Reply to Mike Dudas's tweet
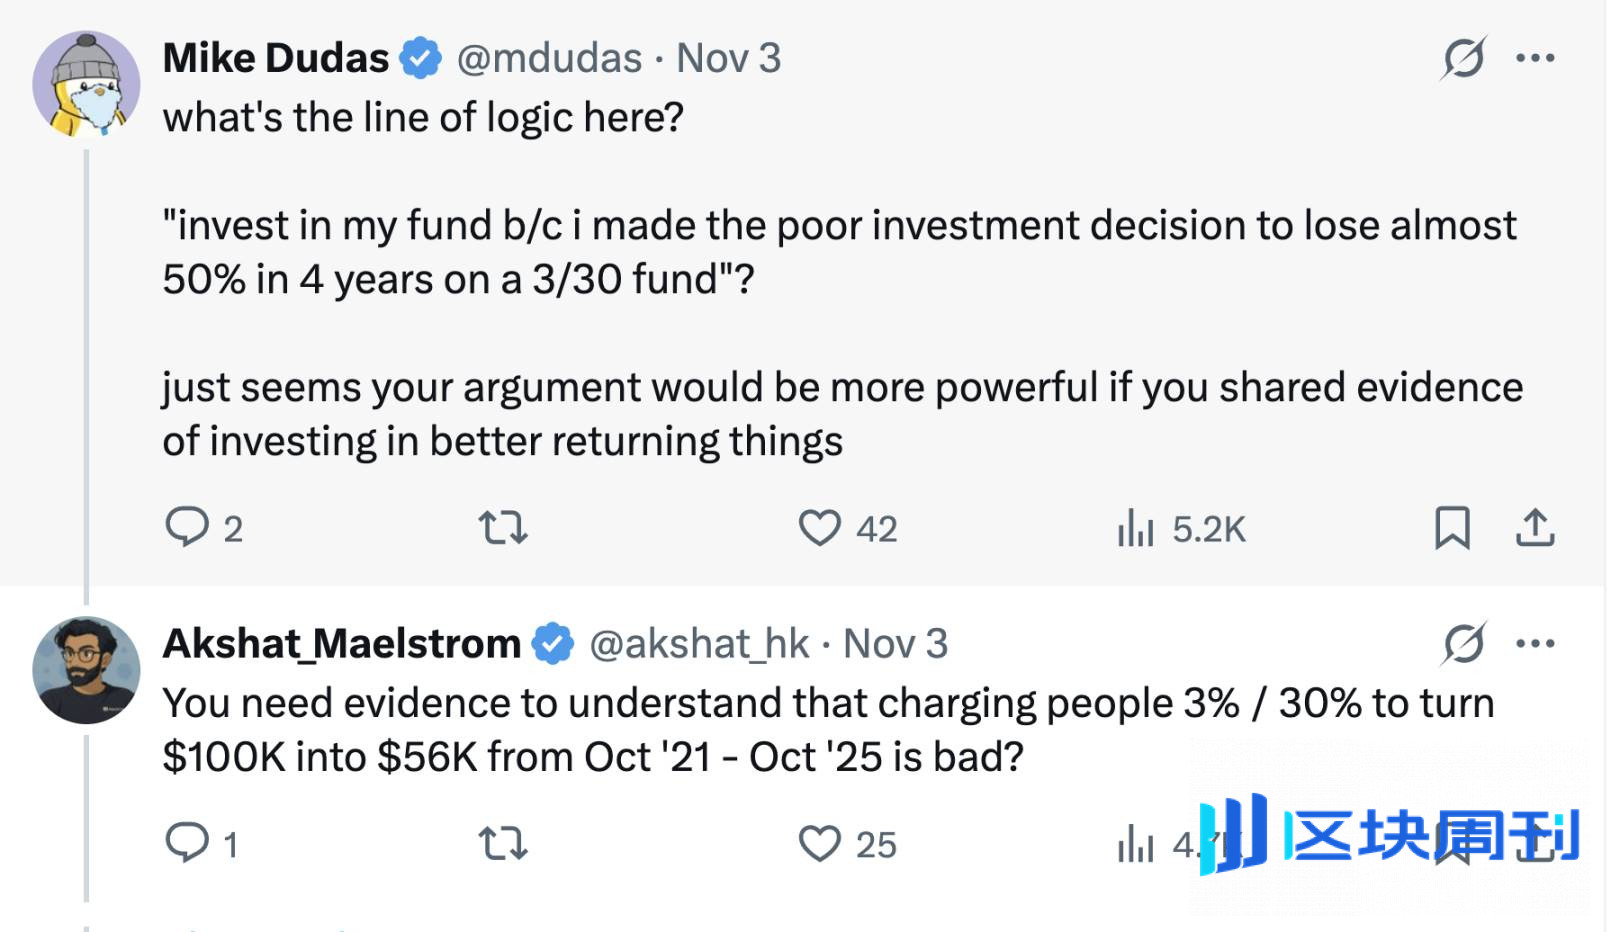Viewport: 1611px width, 932px height. pyautogui.click(x=187, y=527)
